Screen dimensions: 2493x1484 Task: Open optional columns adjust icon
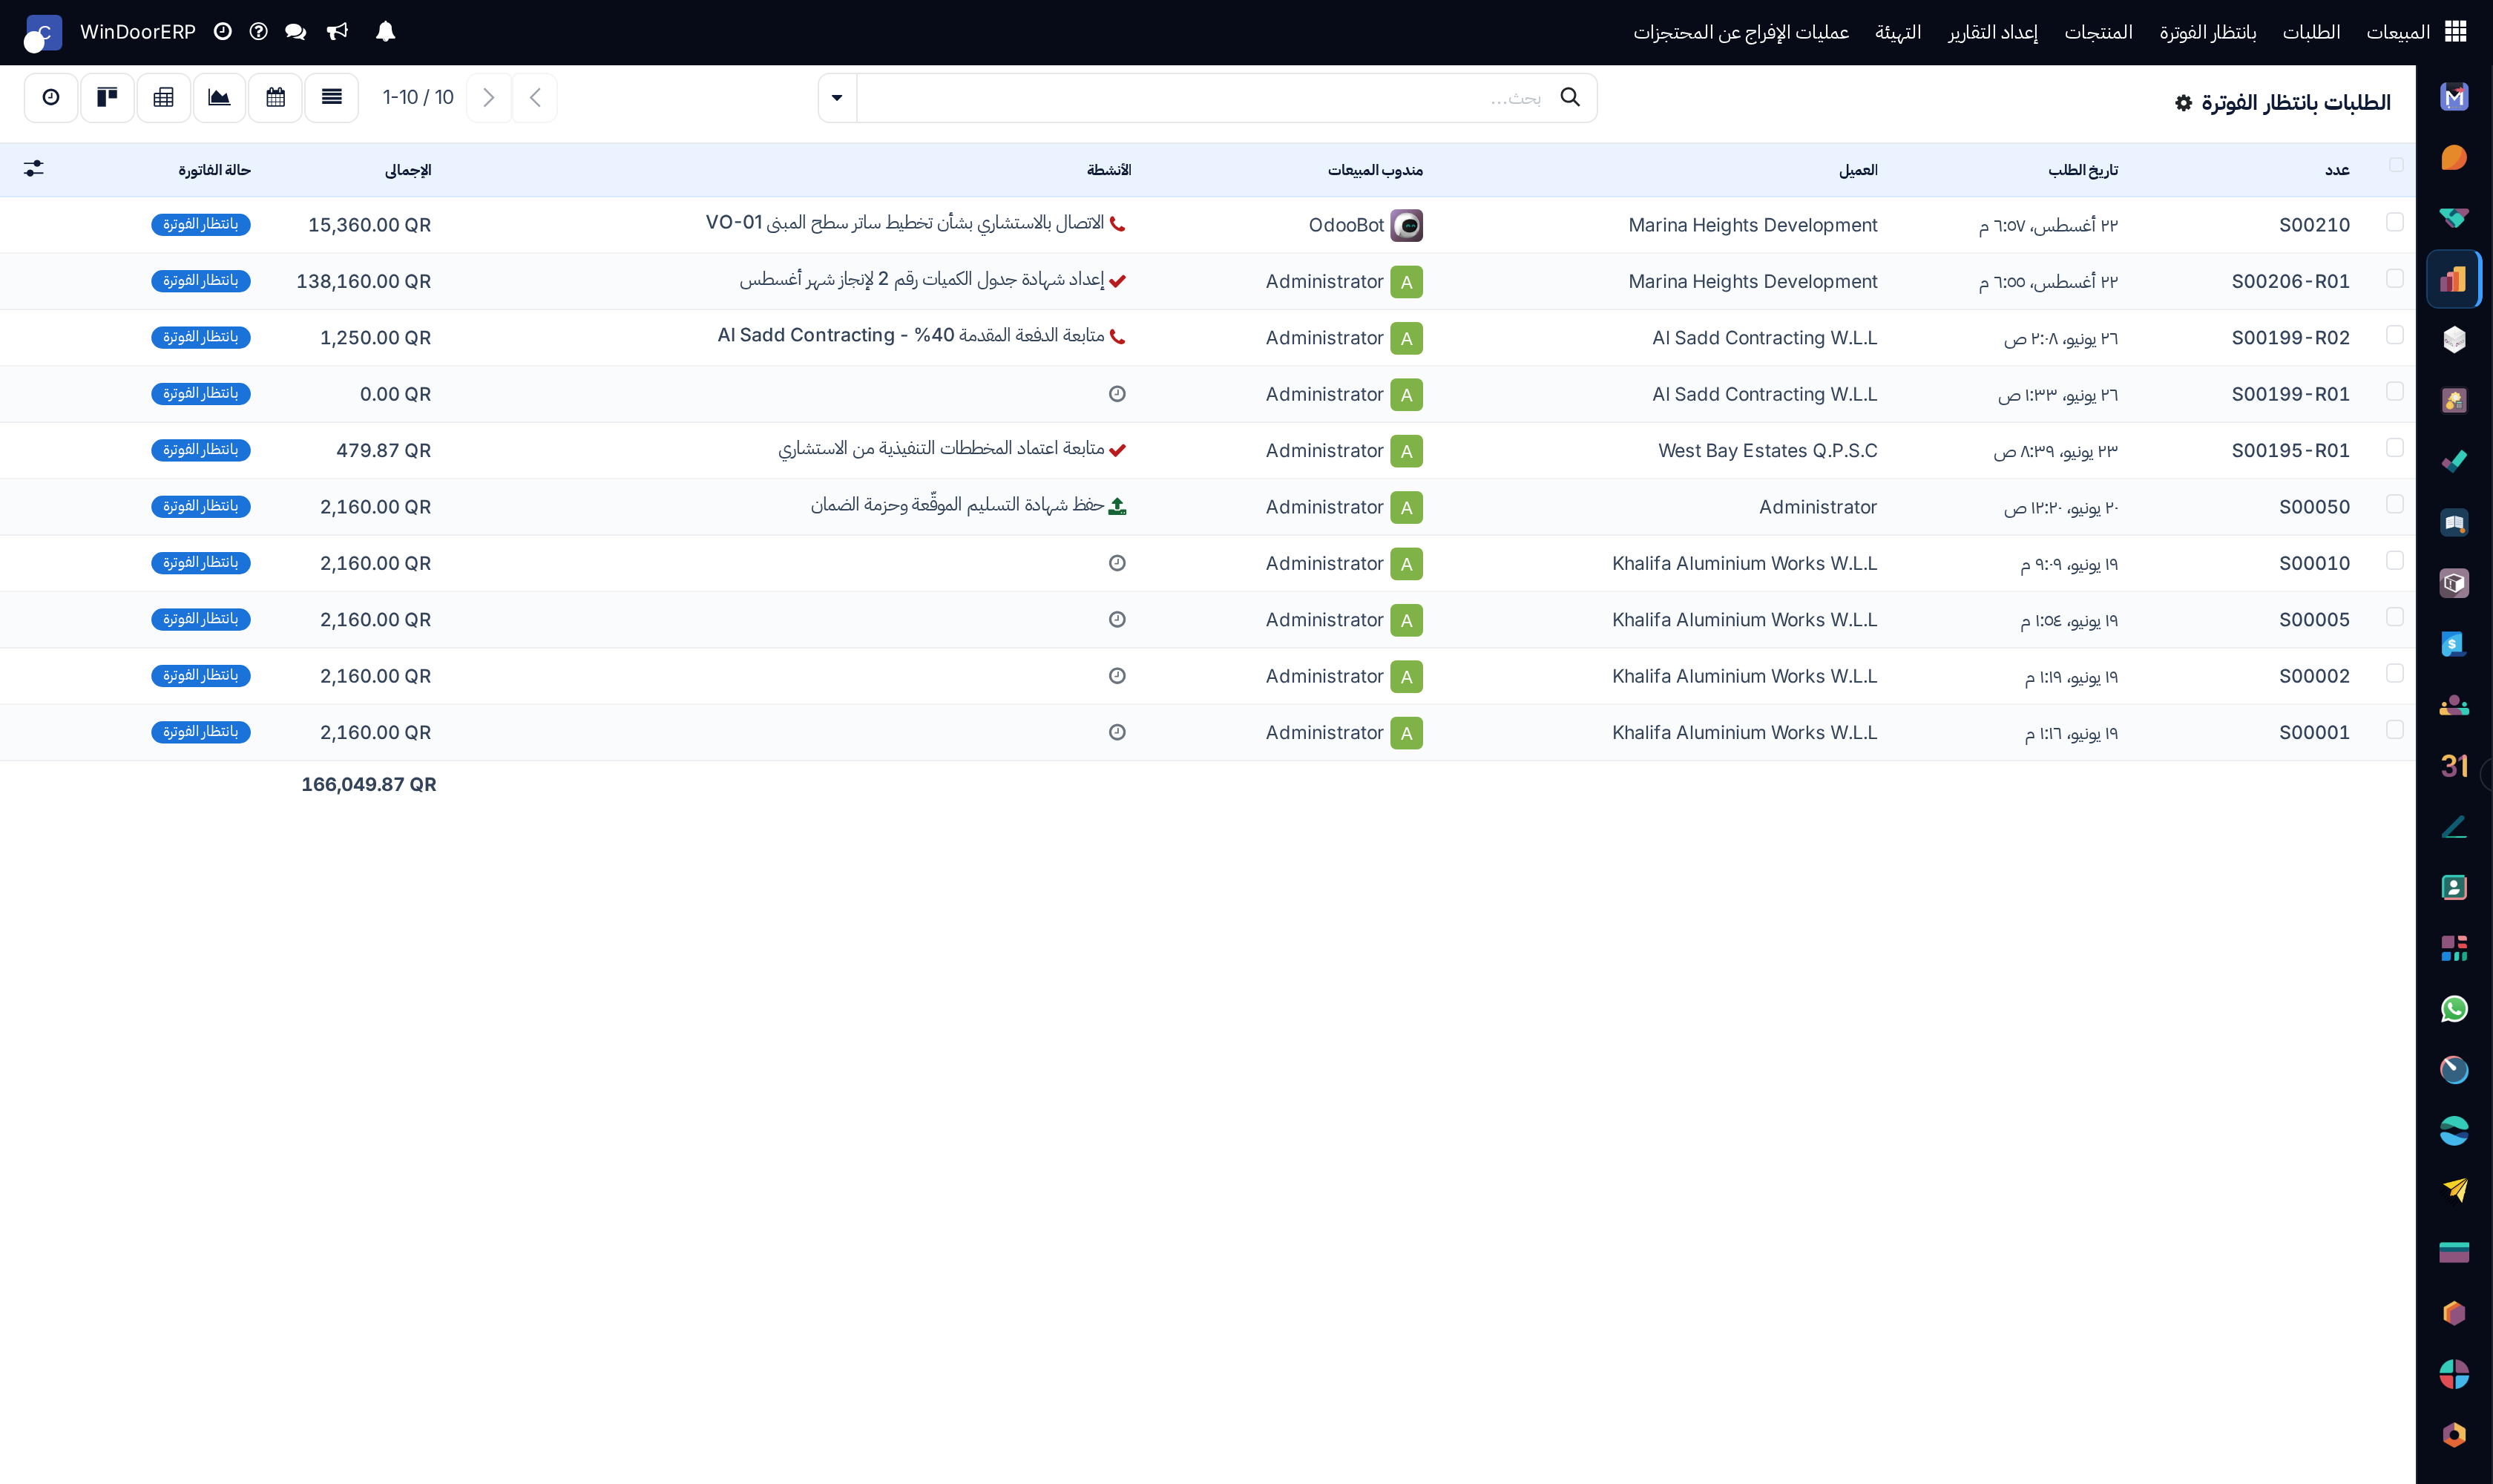pyautogui.click(x=34, y=169)
